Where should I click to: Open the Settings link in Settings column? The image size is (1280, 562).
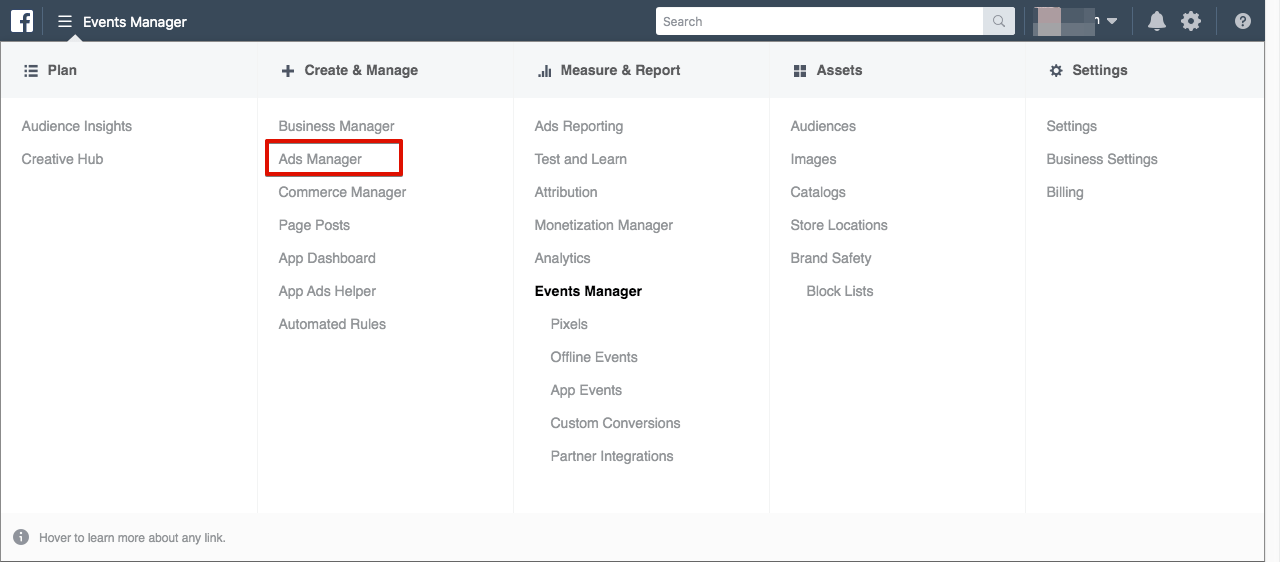coord(1072,126)
